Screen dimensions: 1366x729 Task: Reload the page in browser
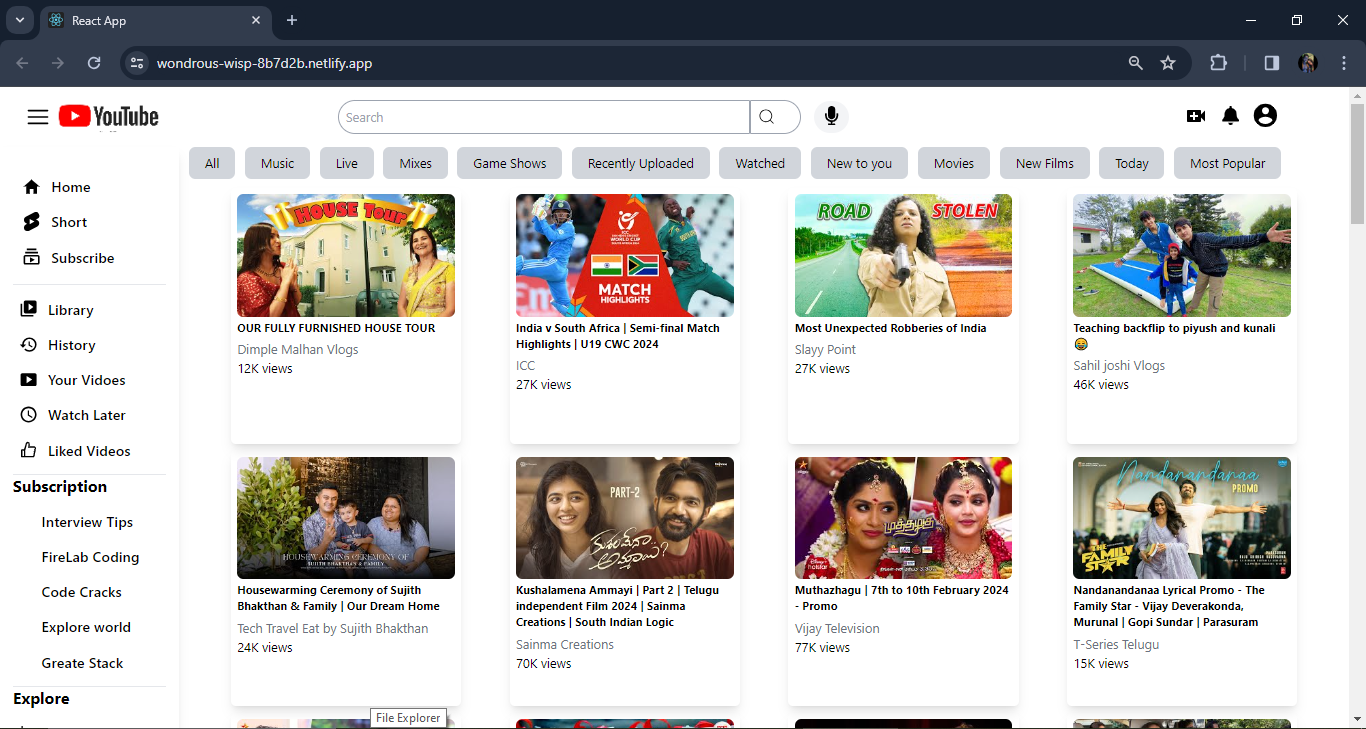(94, 63)
